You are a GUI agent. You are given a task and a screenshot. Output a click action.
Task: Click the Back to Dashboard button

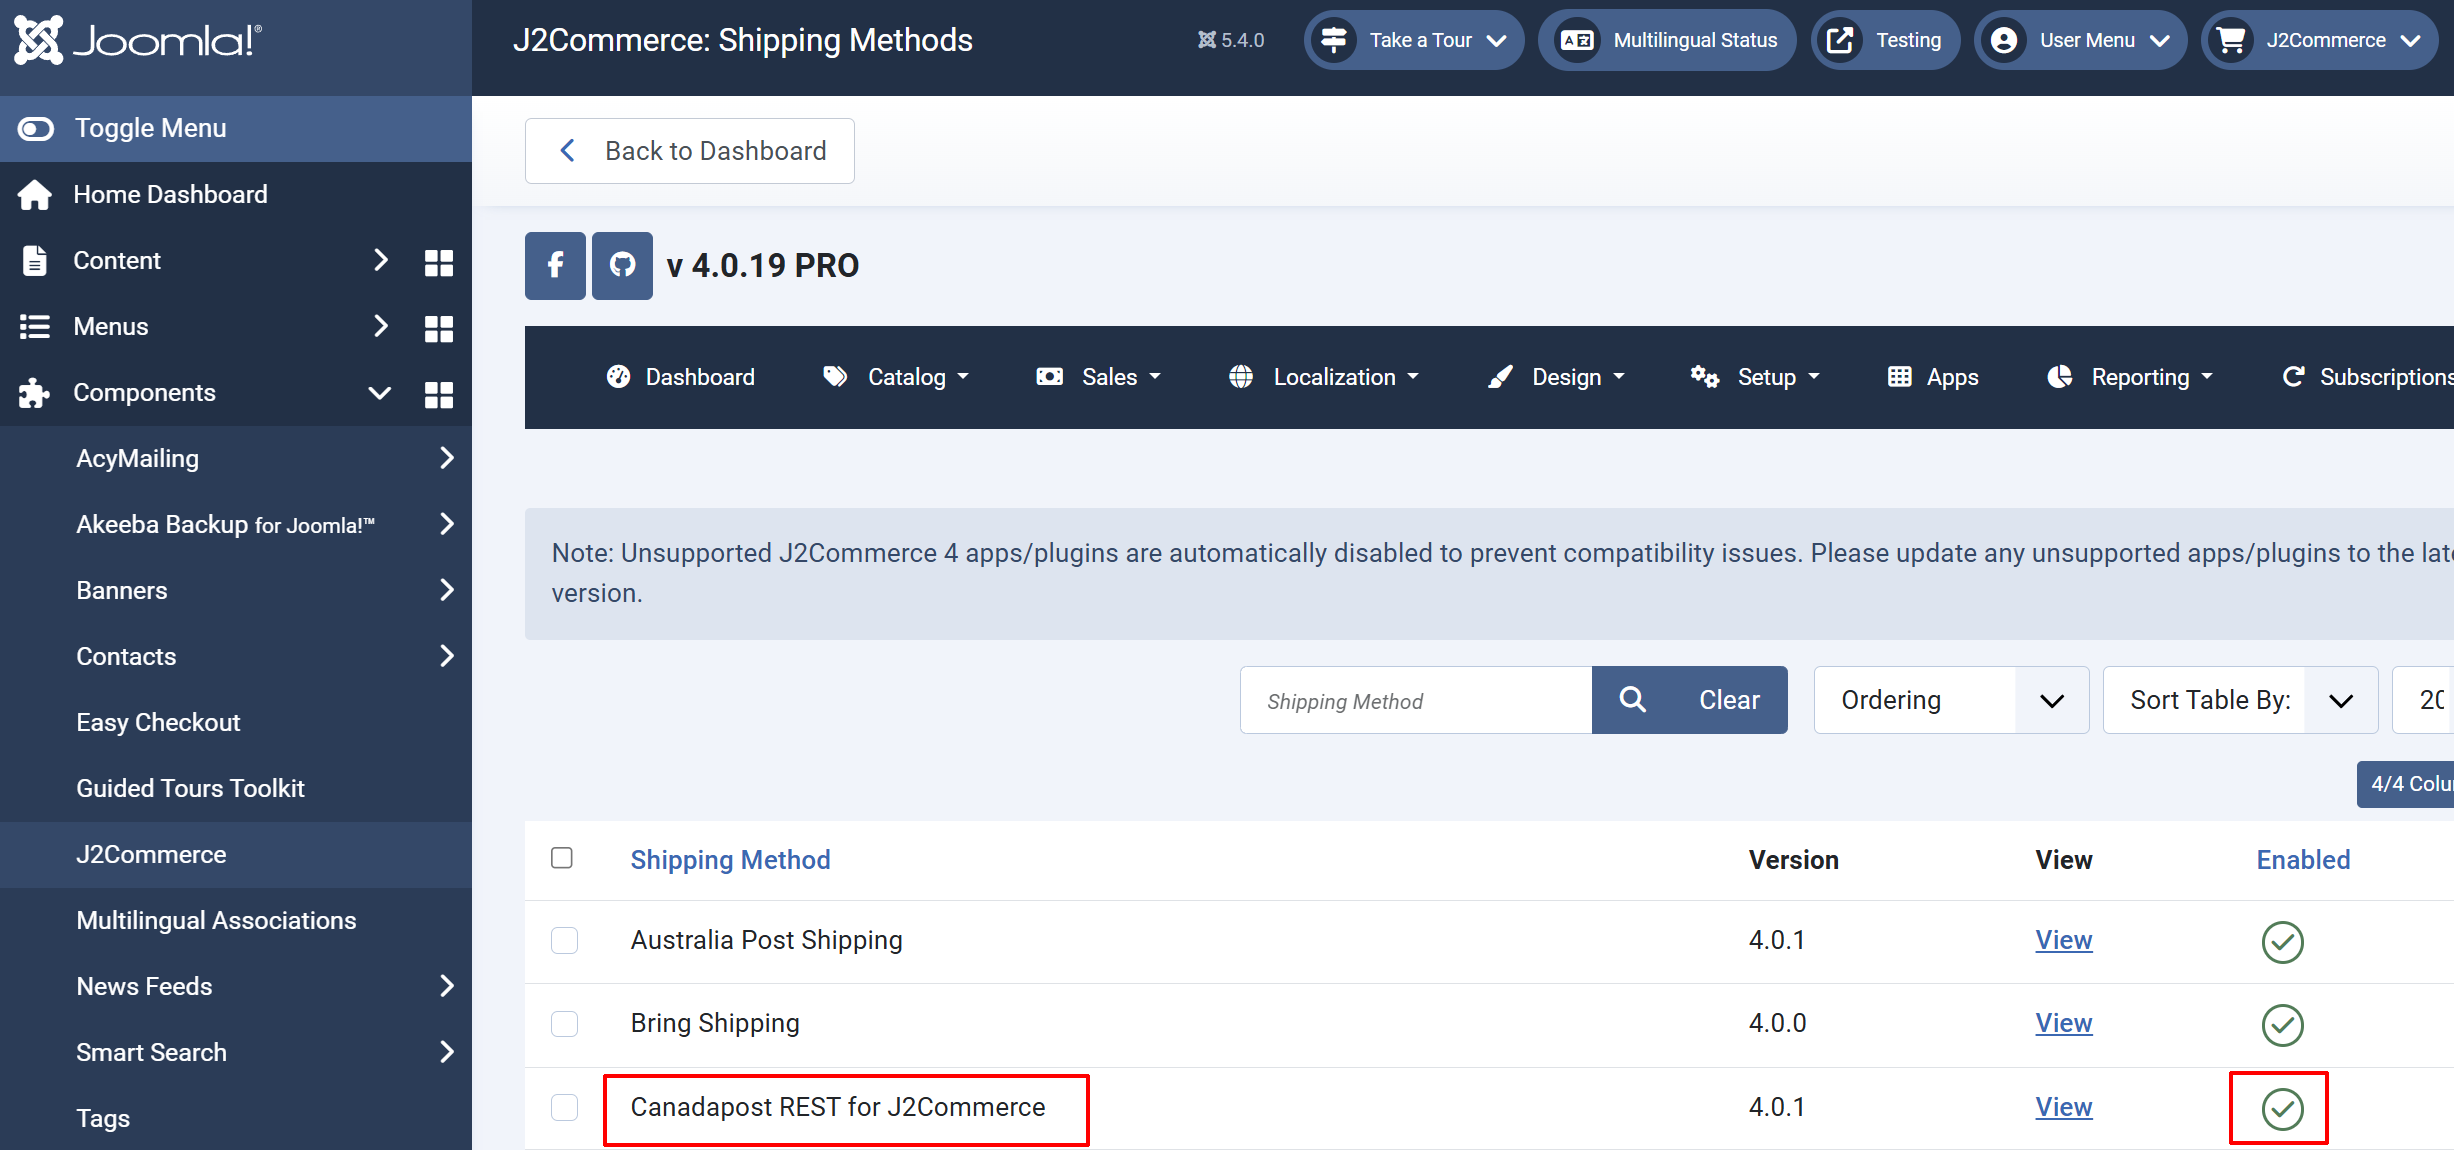pos(690,151)
